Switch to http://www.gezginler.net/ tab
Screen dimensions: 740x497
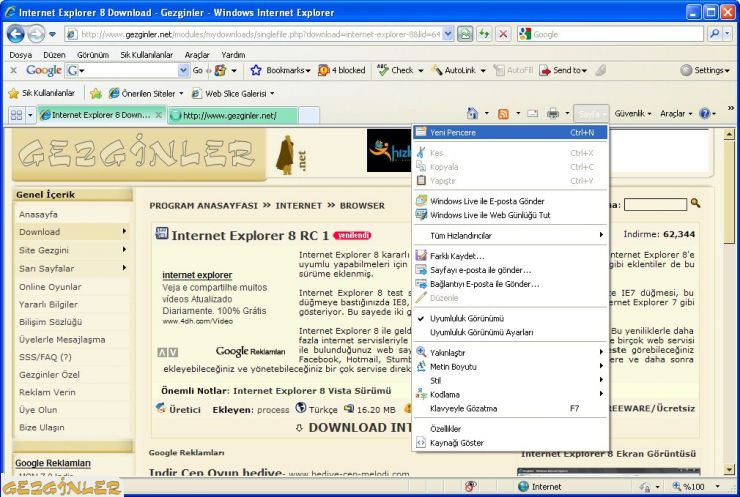233,115
